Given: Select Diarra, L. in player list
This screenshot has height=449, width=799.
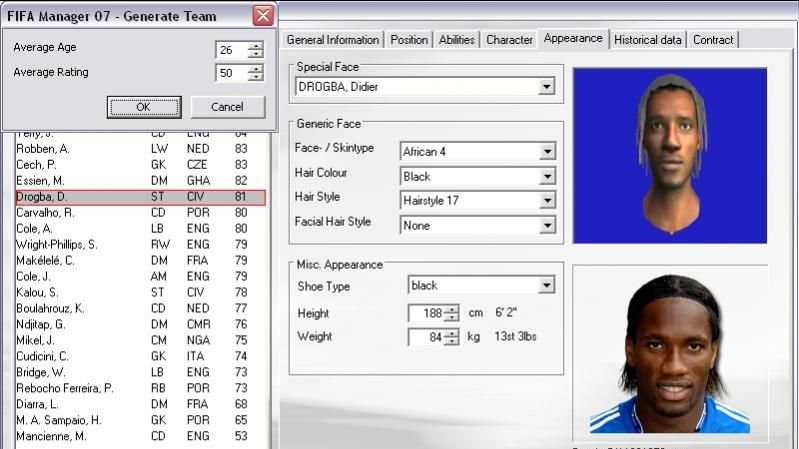Looking at the screenshot, I should [x=141, y=404].
